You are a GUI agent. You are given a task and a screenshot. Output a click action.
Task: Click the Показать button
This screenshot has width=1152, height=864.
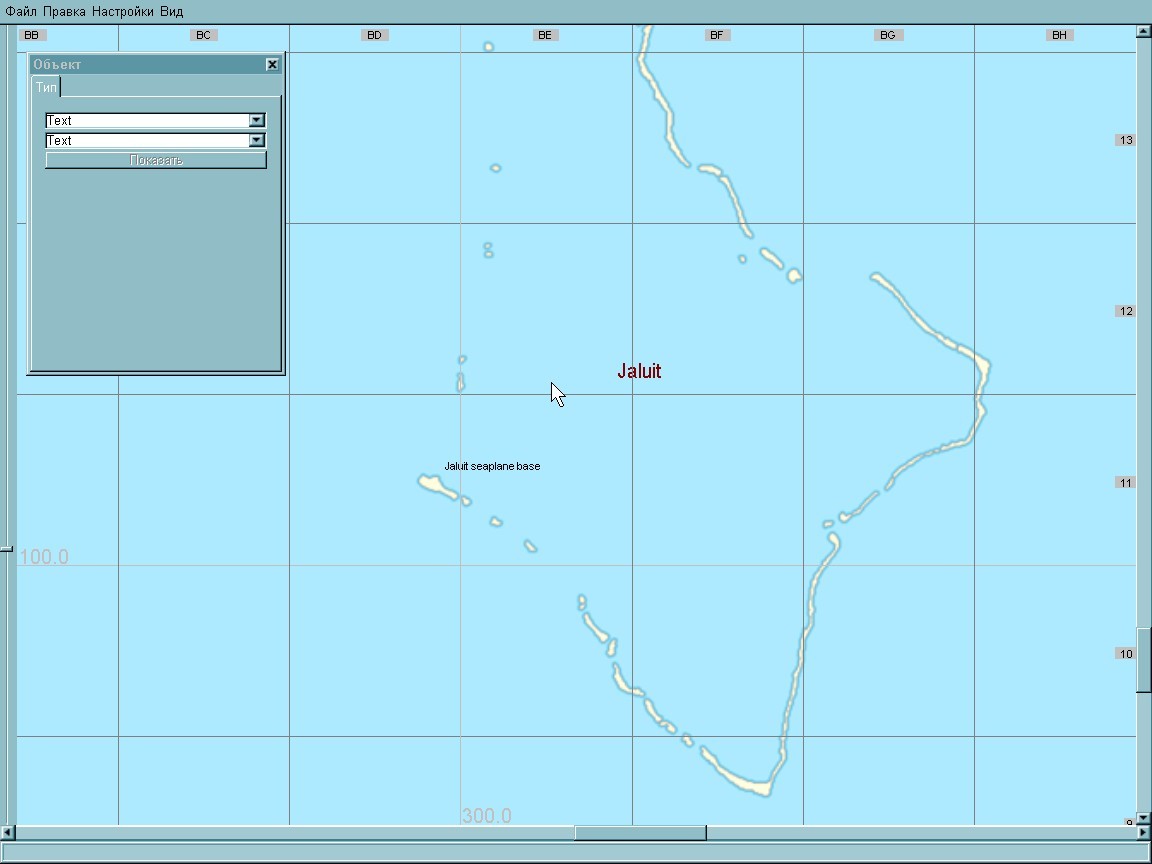pyautogui.click(x=156, y=160)
